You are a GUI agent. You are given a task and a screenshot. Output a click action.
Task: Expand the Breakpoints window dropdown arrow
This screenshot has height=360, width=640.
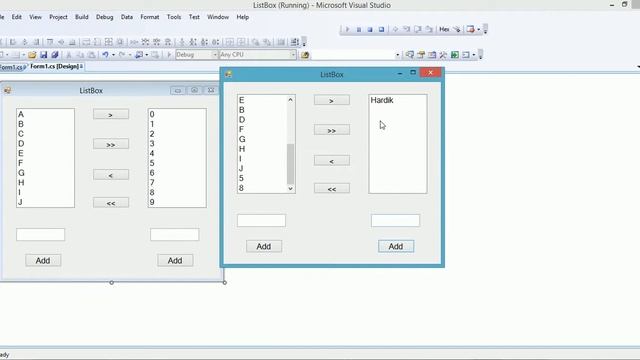pos(478,29)
